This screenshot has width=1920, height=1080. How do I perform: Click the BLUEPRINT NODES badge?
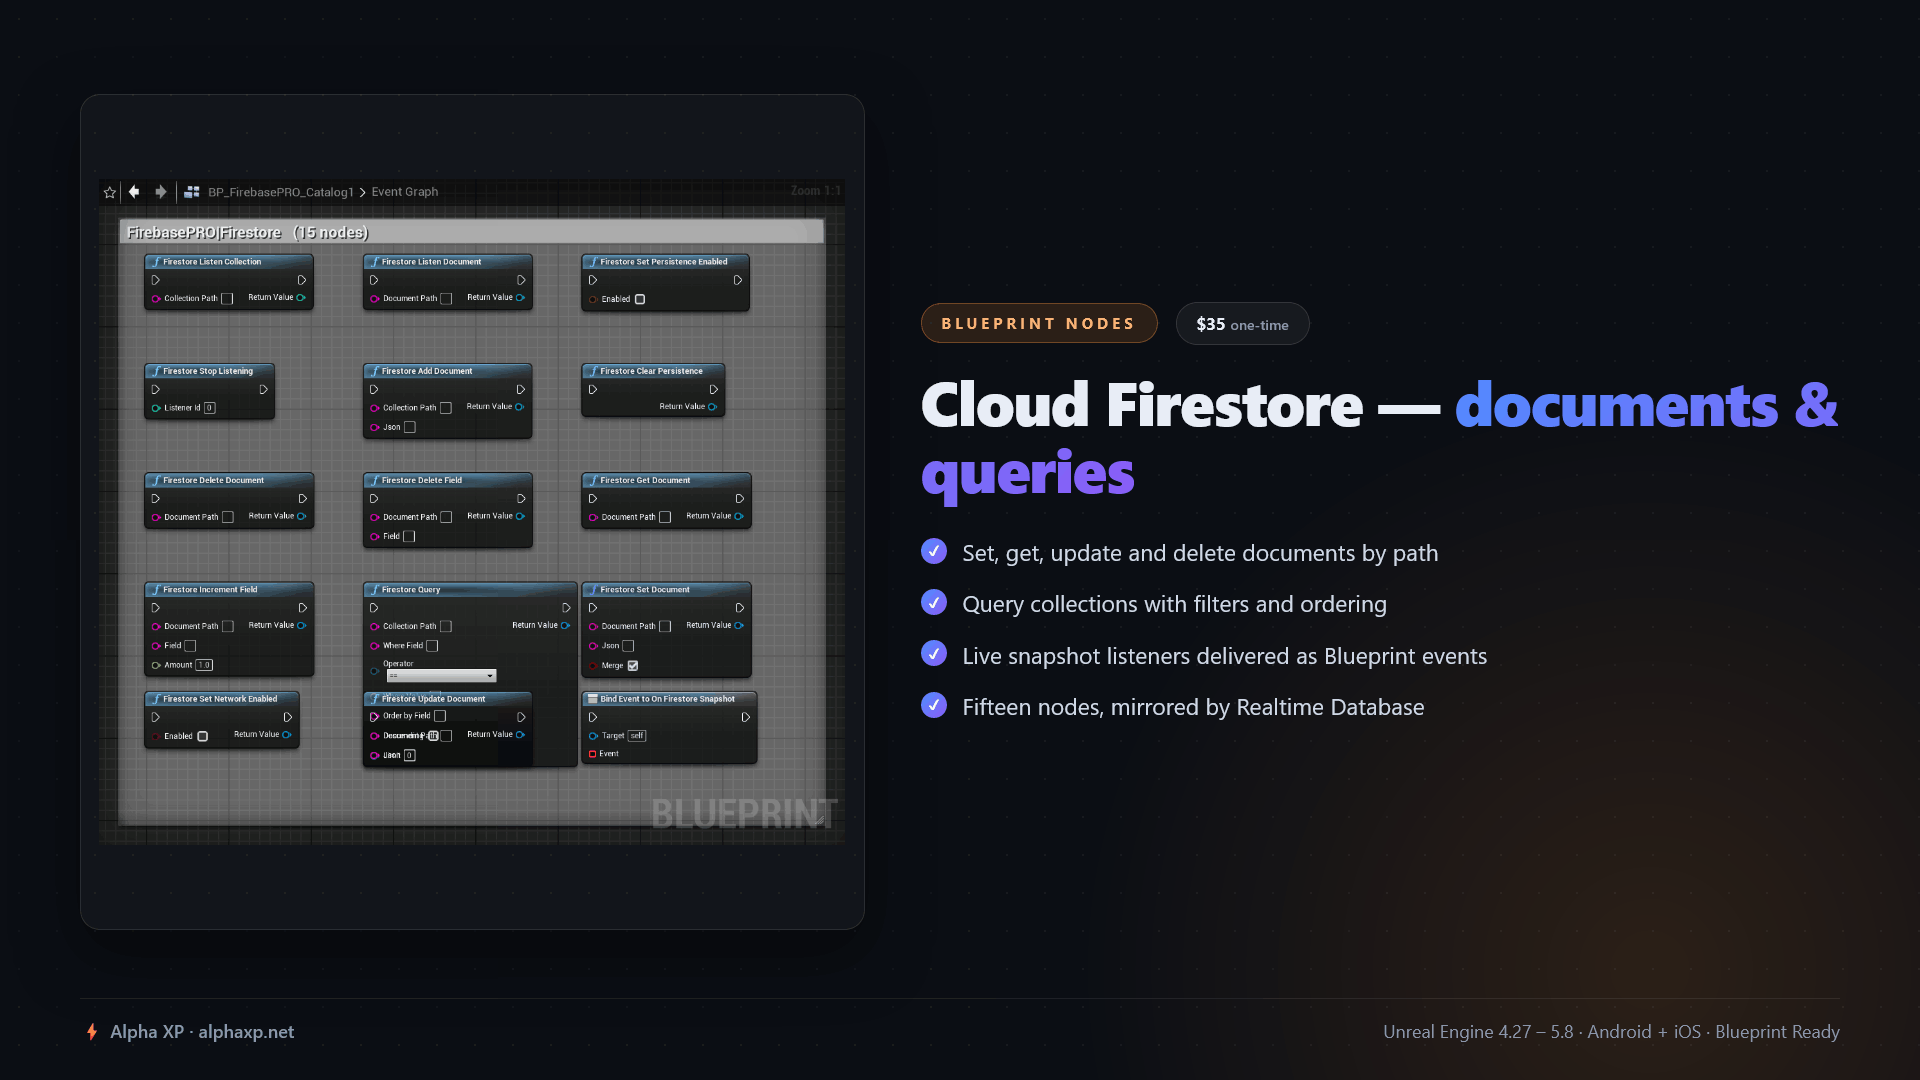(1039, 323)
